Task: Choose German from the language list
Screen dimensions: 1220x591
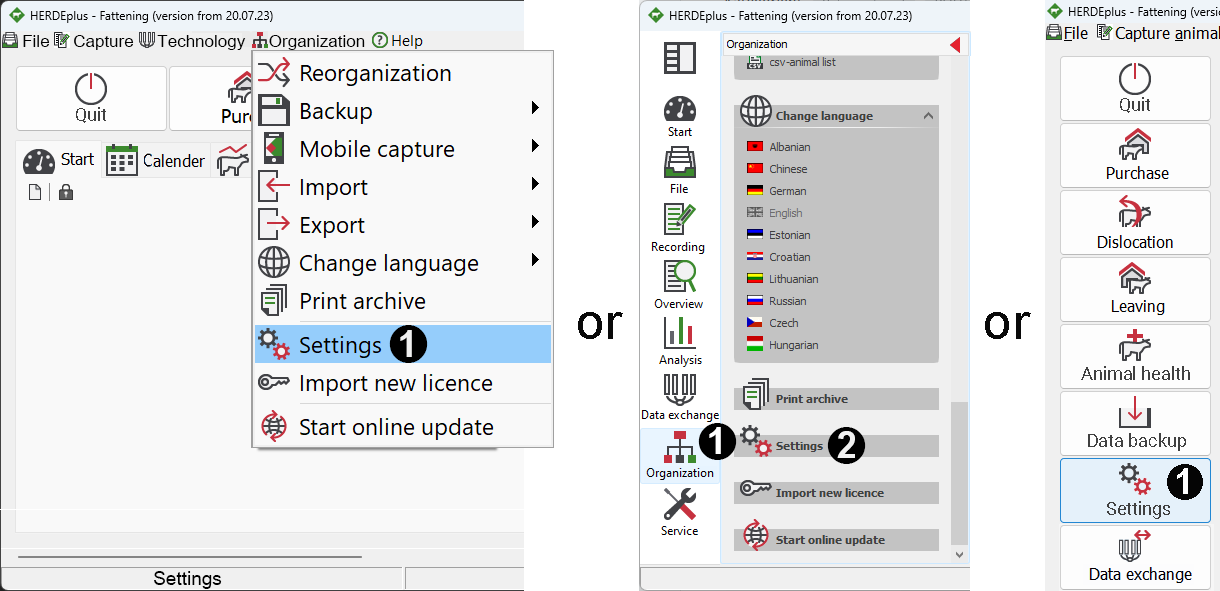Action: tap(787, 191)
